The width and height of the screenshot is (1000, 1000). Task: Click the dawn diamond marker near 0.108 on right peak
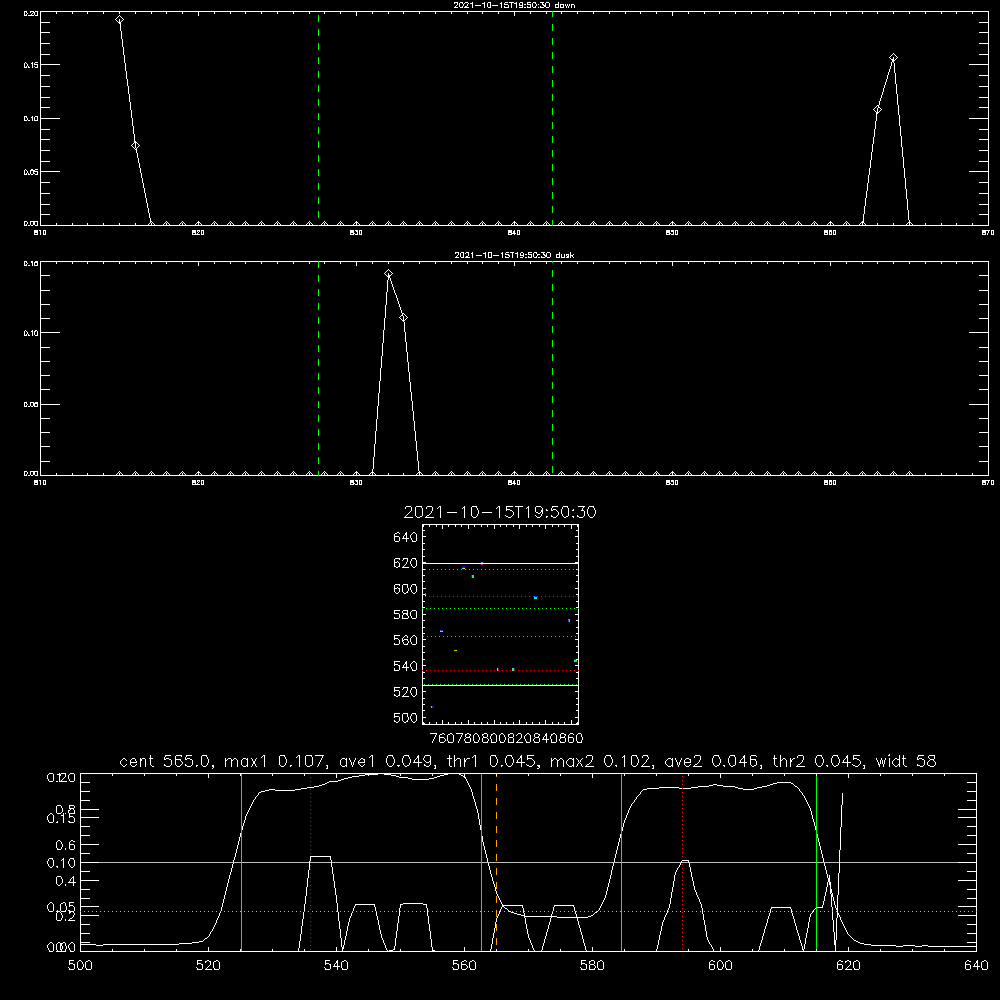pos(878,110)
